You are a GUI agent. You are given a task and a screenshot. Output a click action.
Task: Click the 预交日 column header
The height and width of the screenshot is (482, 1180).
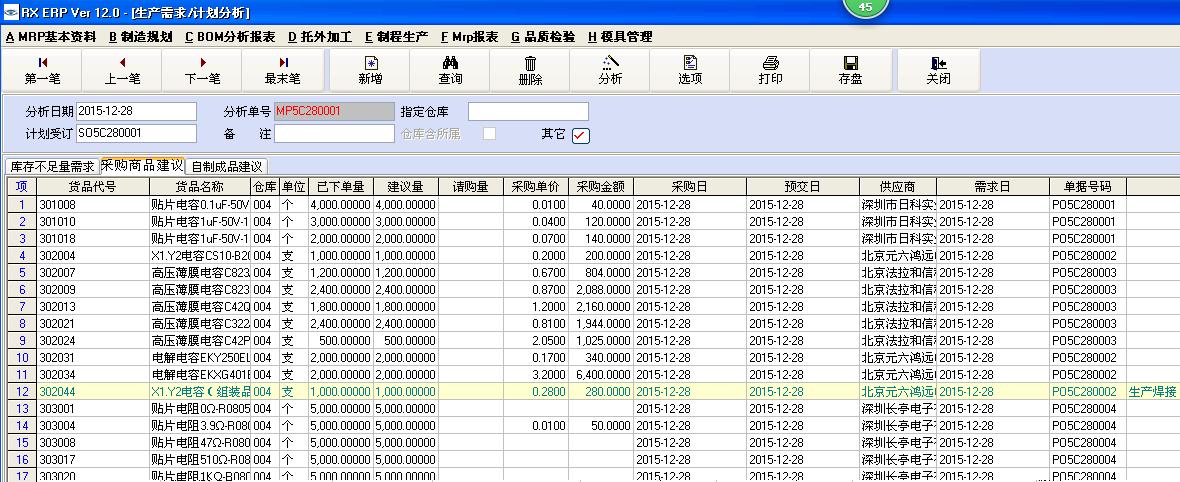(803, 186)
